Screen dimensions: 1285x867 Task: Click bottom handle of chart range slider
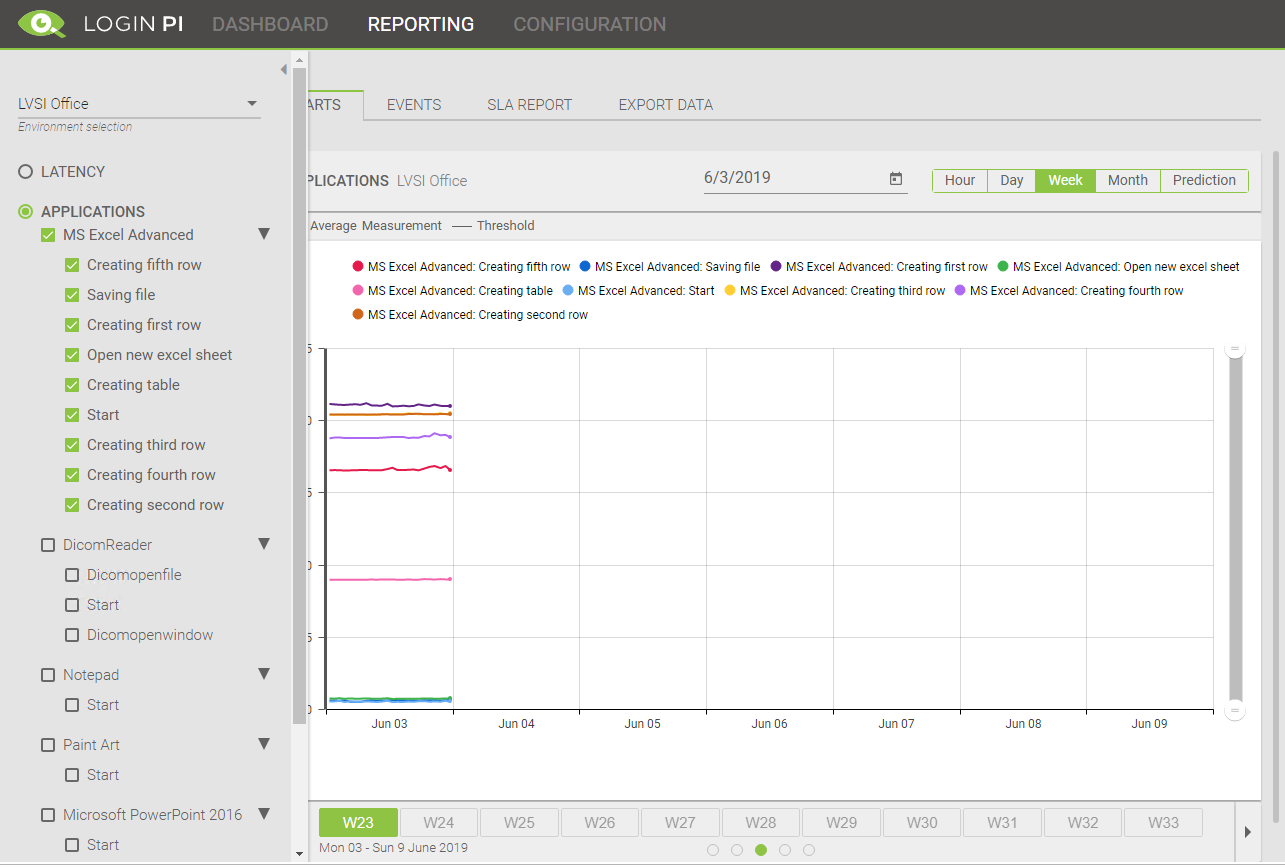[1235, 710]
